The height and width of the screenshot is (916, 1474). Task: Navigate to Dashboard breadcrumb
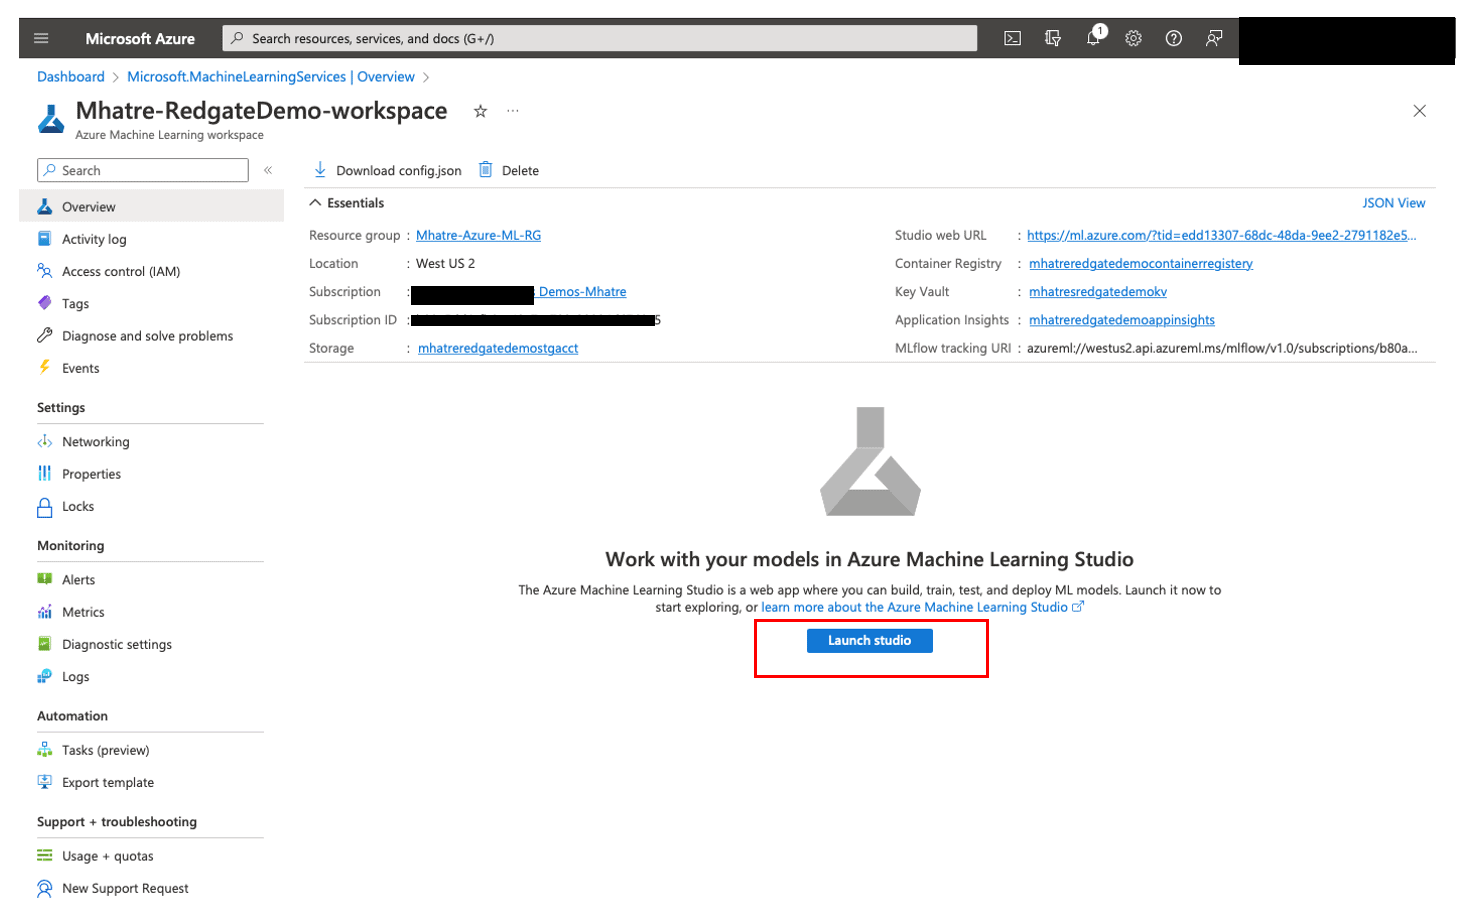(x=71, y=77)
